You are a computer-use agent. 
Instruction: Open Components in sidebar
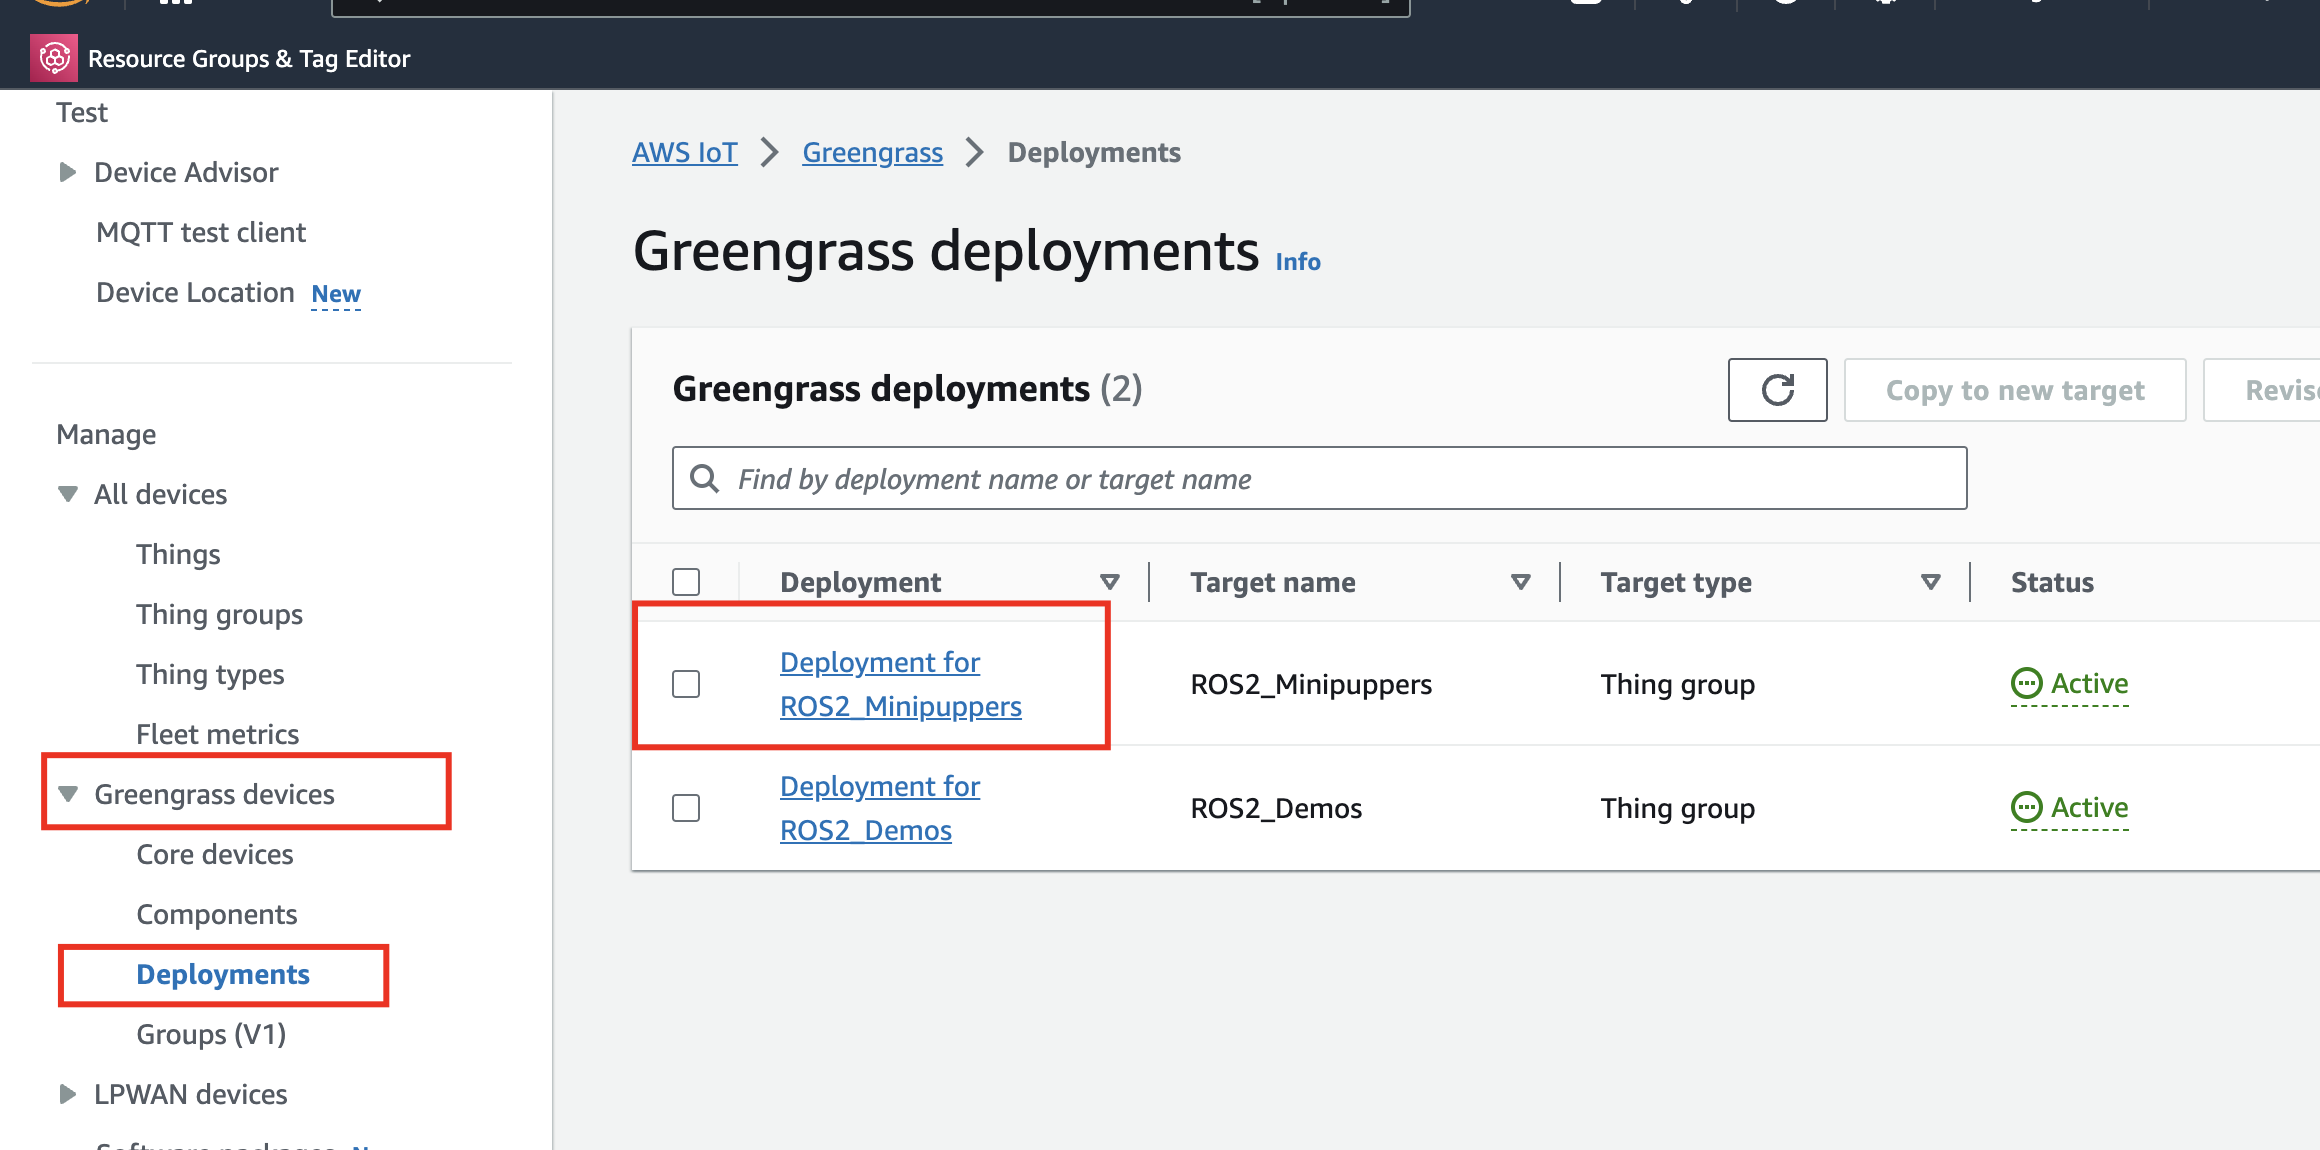point(216,914)
